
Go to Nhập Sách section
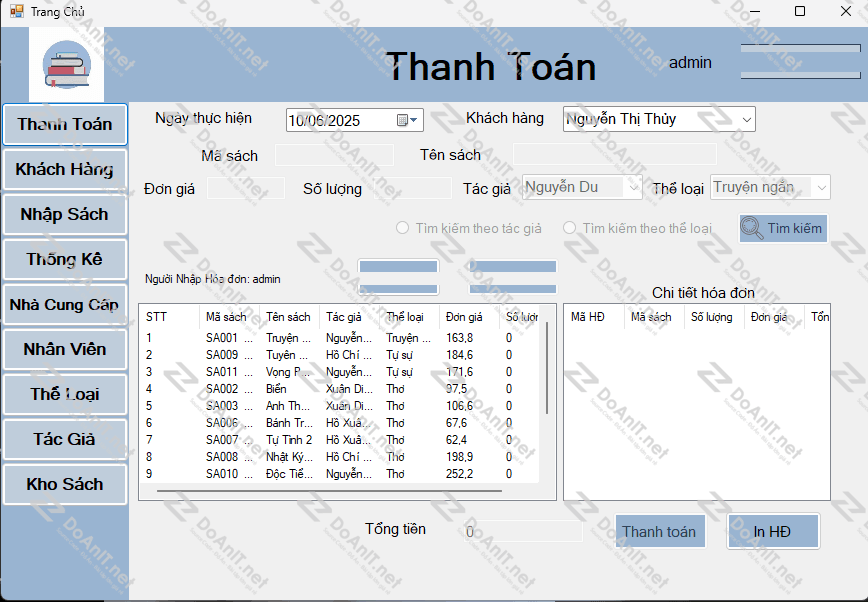[65, 214]
